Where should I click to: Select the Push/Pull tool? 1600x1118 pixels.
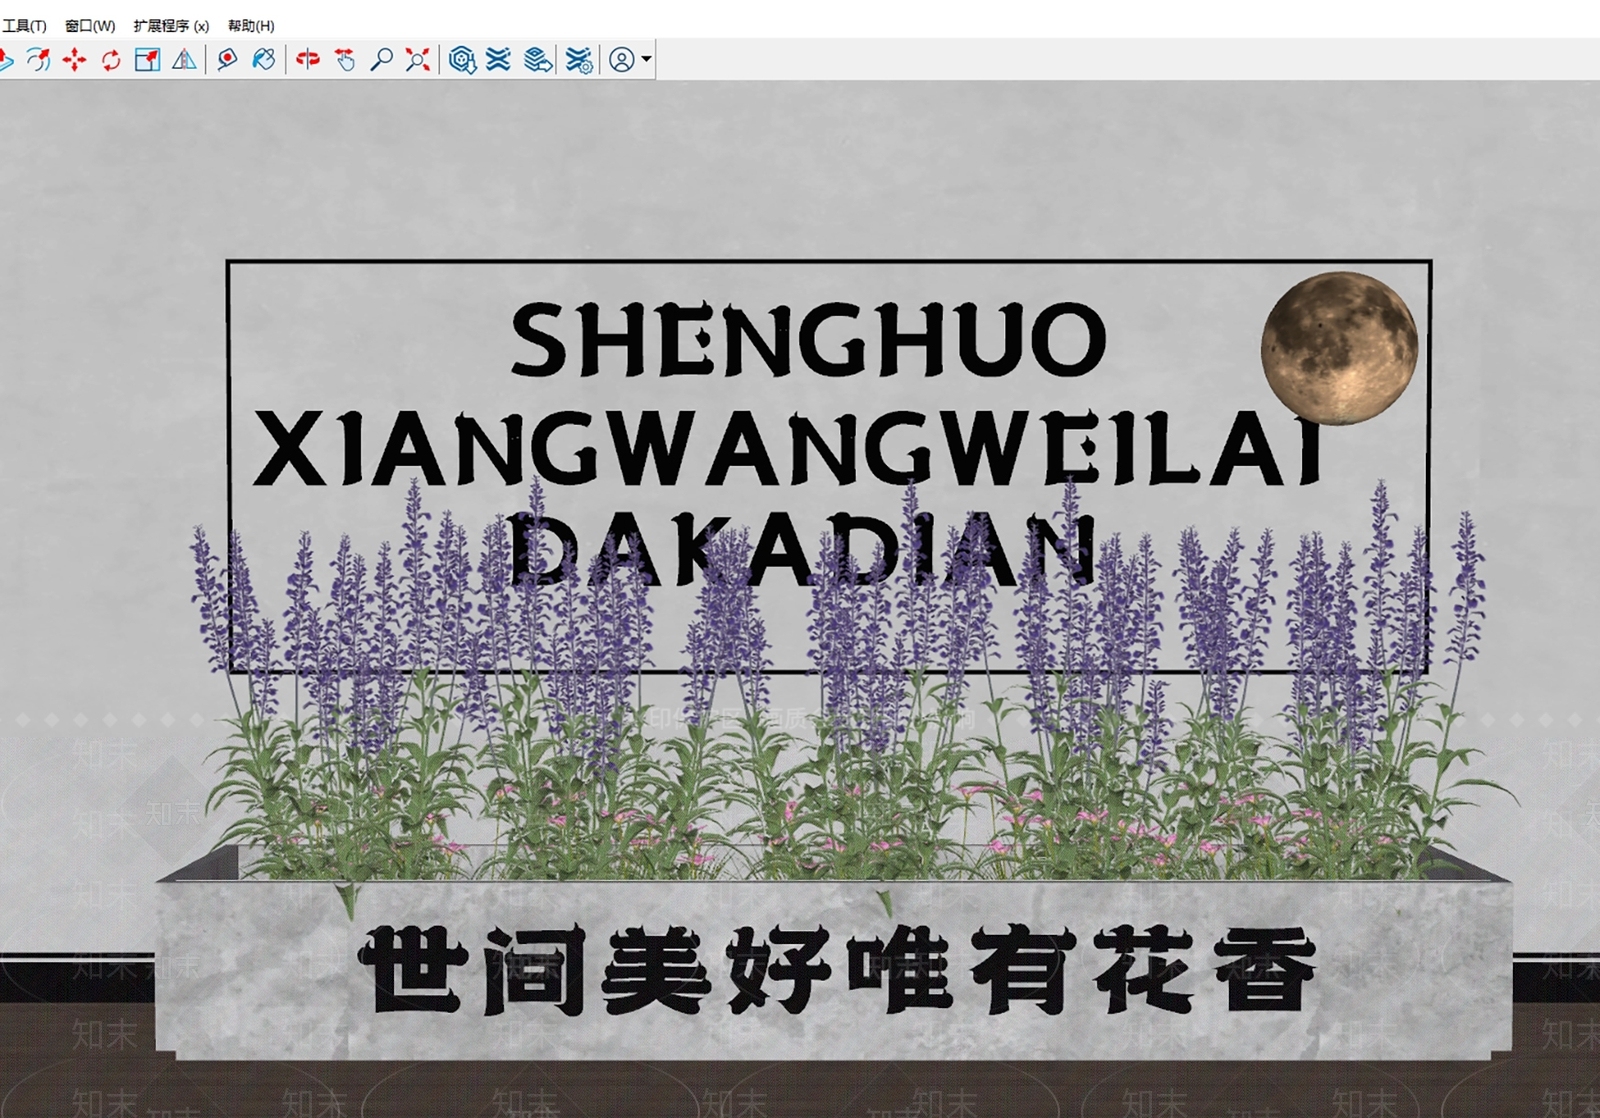tap(5, 60)
